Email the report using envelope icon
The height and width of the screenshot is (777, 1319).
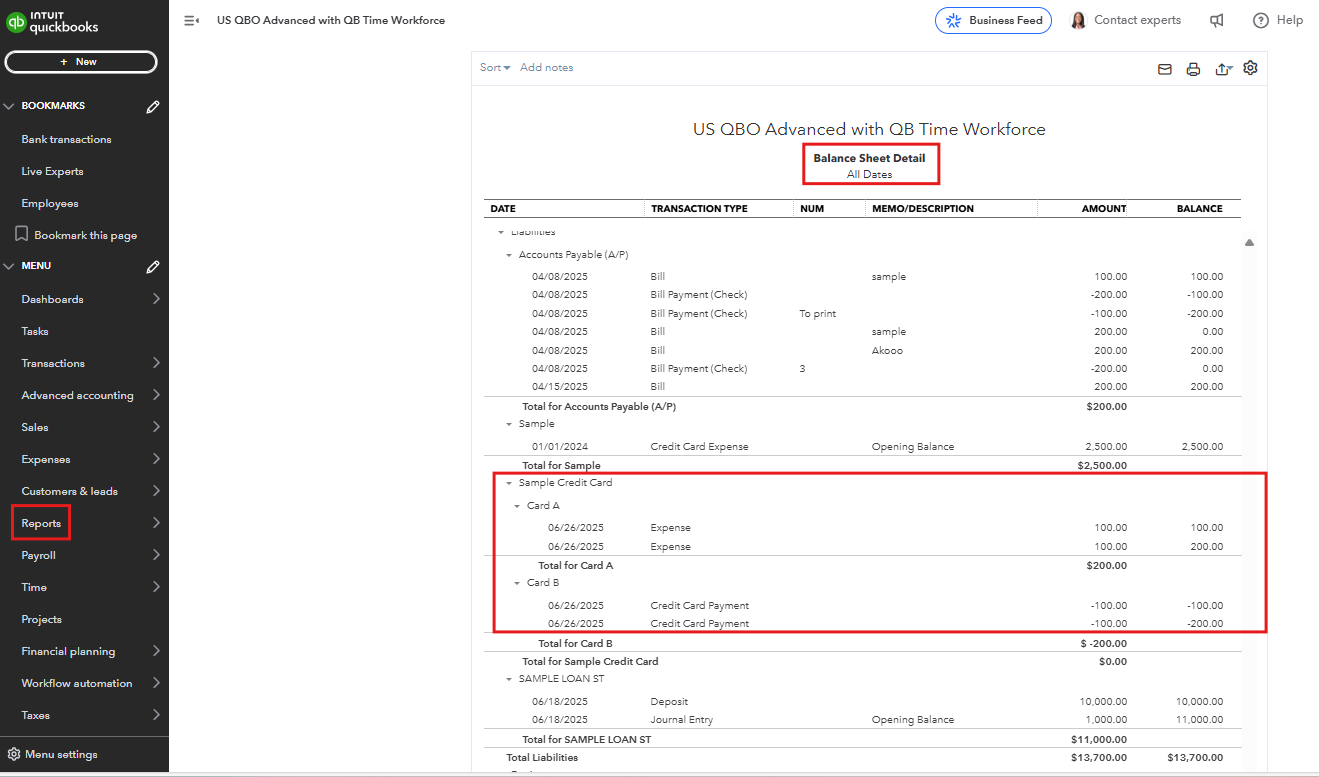[x=1165, y=69]
